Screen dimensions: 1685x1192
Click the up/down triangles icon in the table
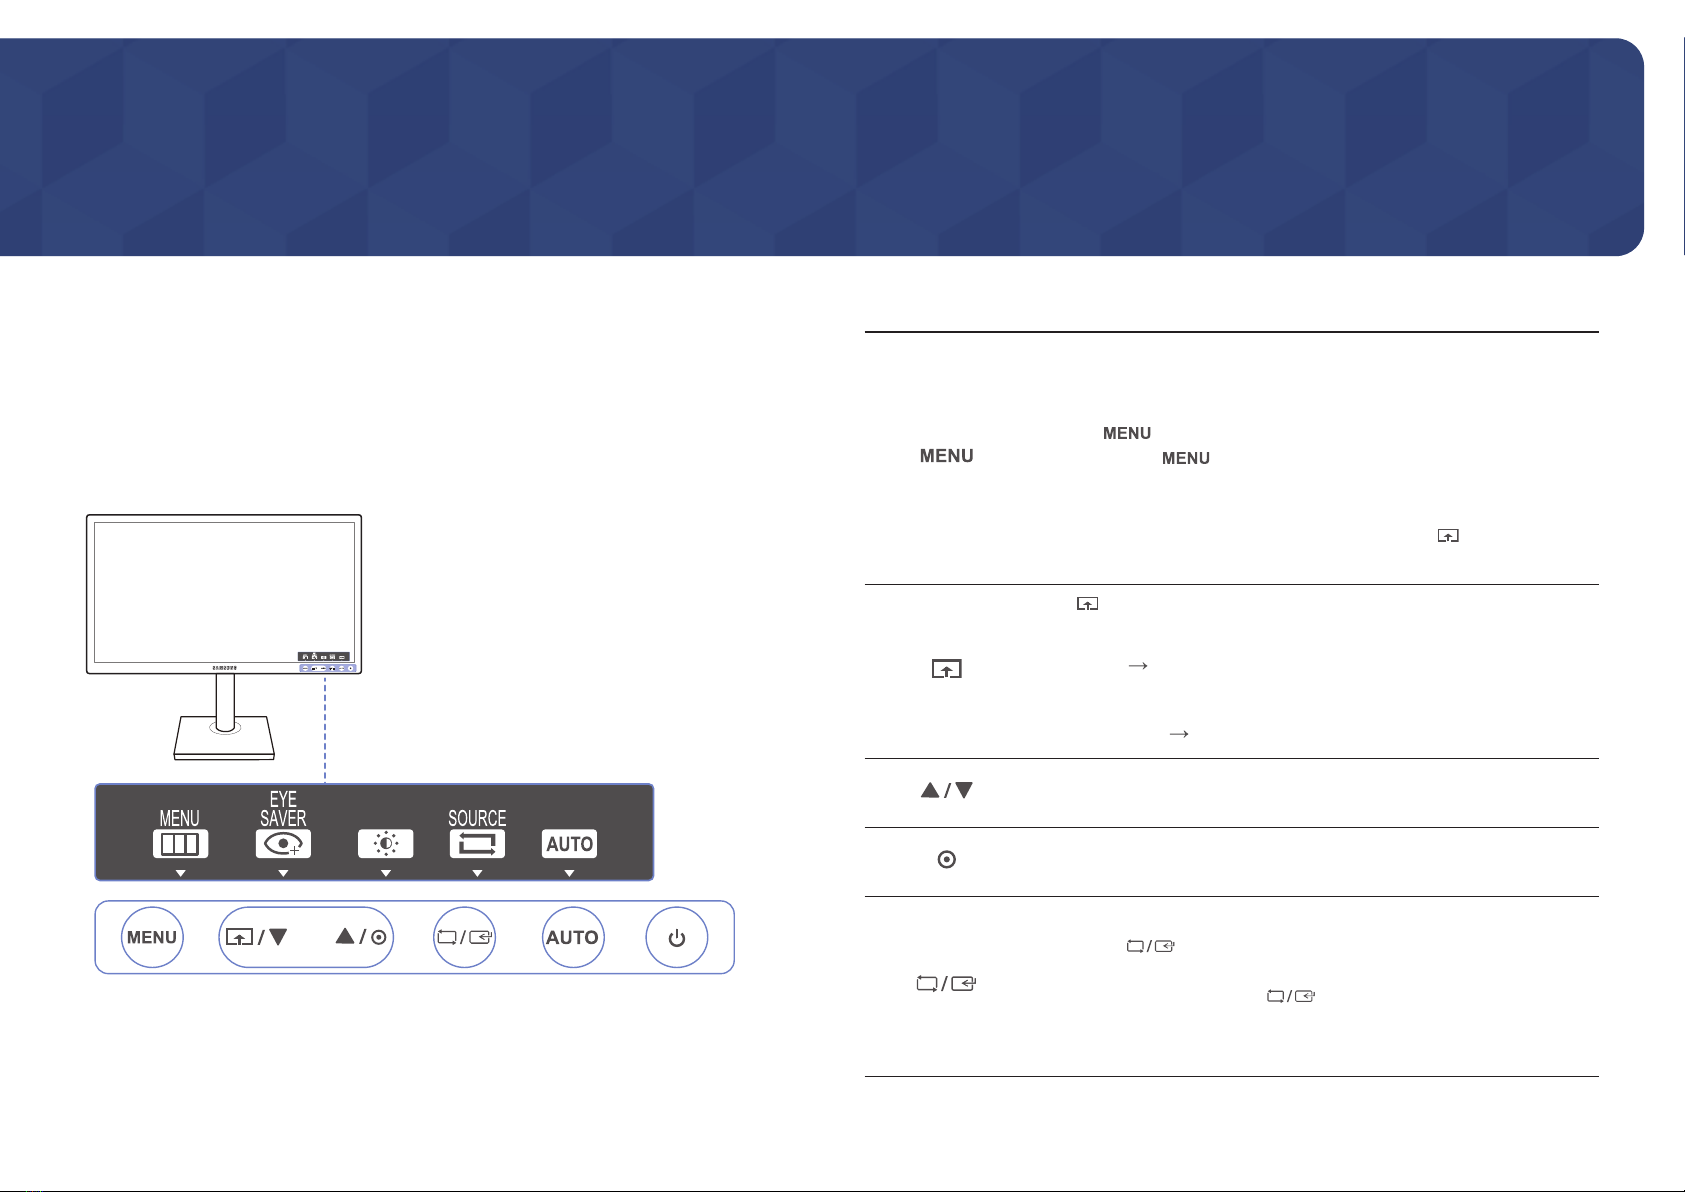click(946, 791)
